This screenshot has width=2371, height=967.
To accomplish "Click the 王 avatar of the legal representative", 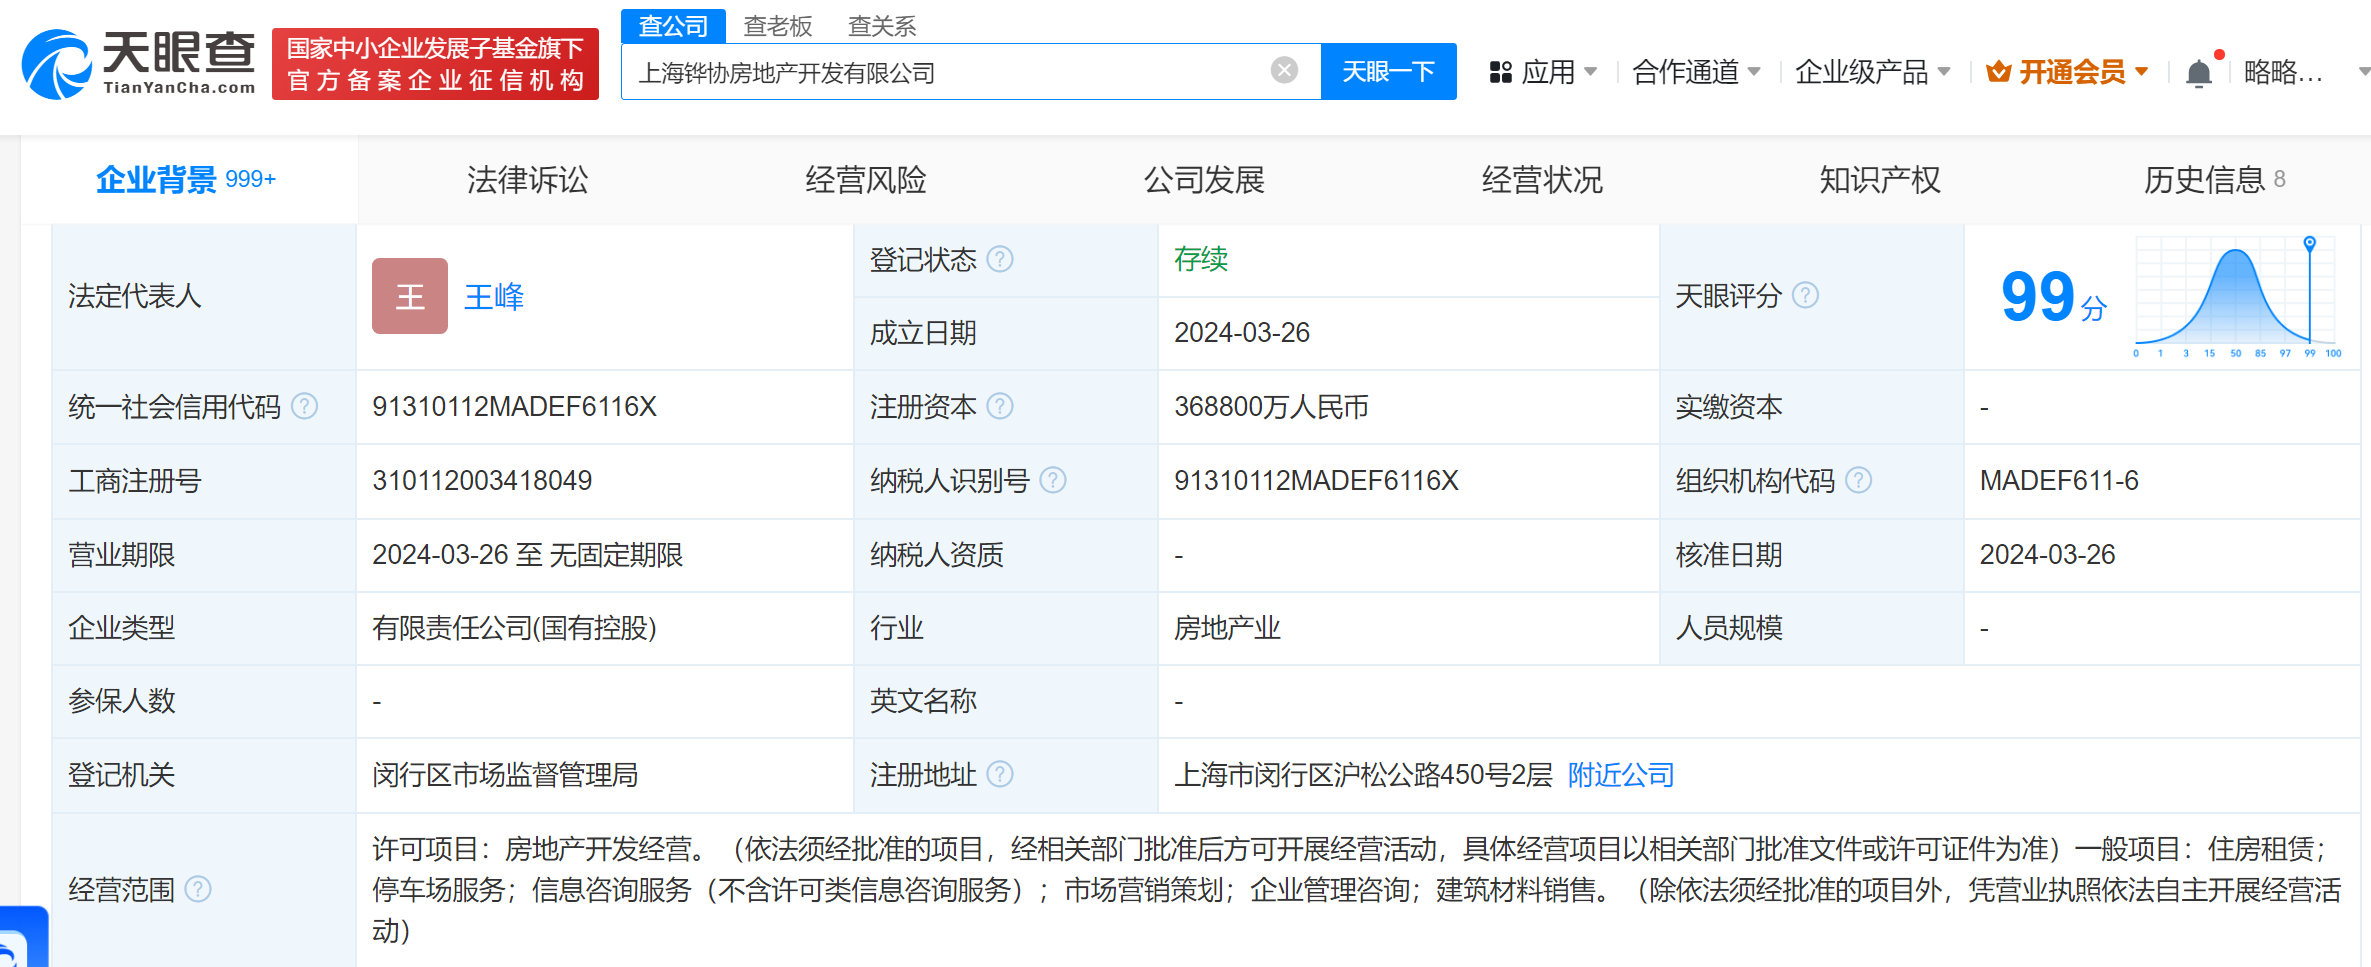I will [x=410, y=296].
